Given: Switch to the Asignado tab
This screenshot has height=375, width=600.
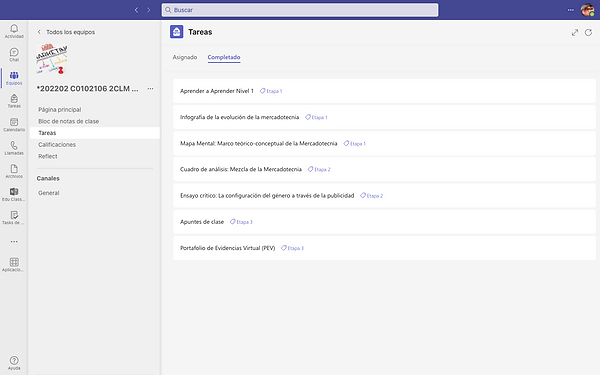Looking at the screenshot, I should coord(185,57).
